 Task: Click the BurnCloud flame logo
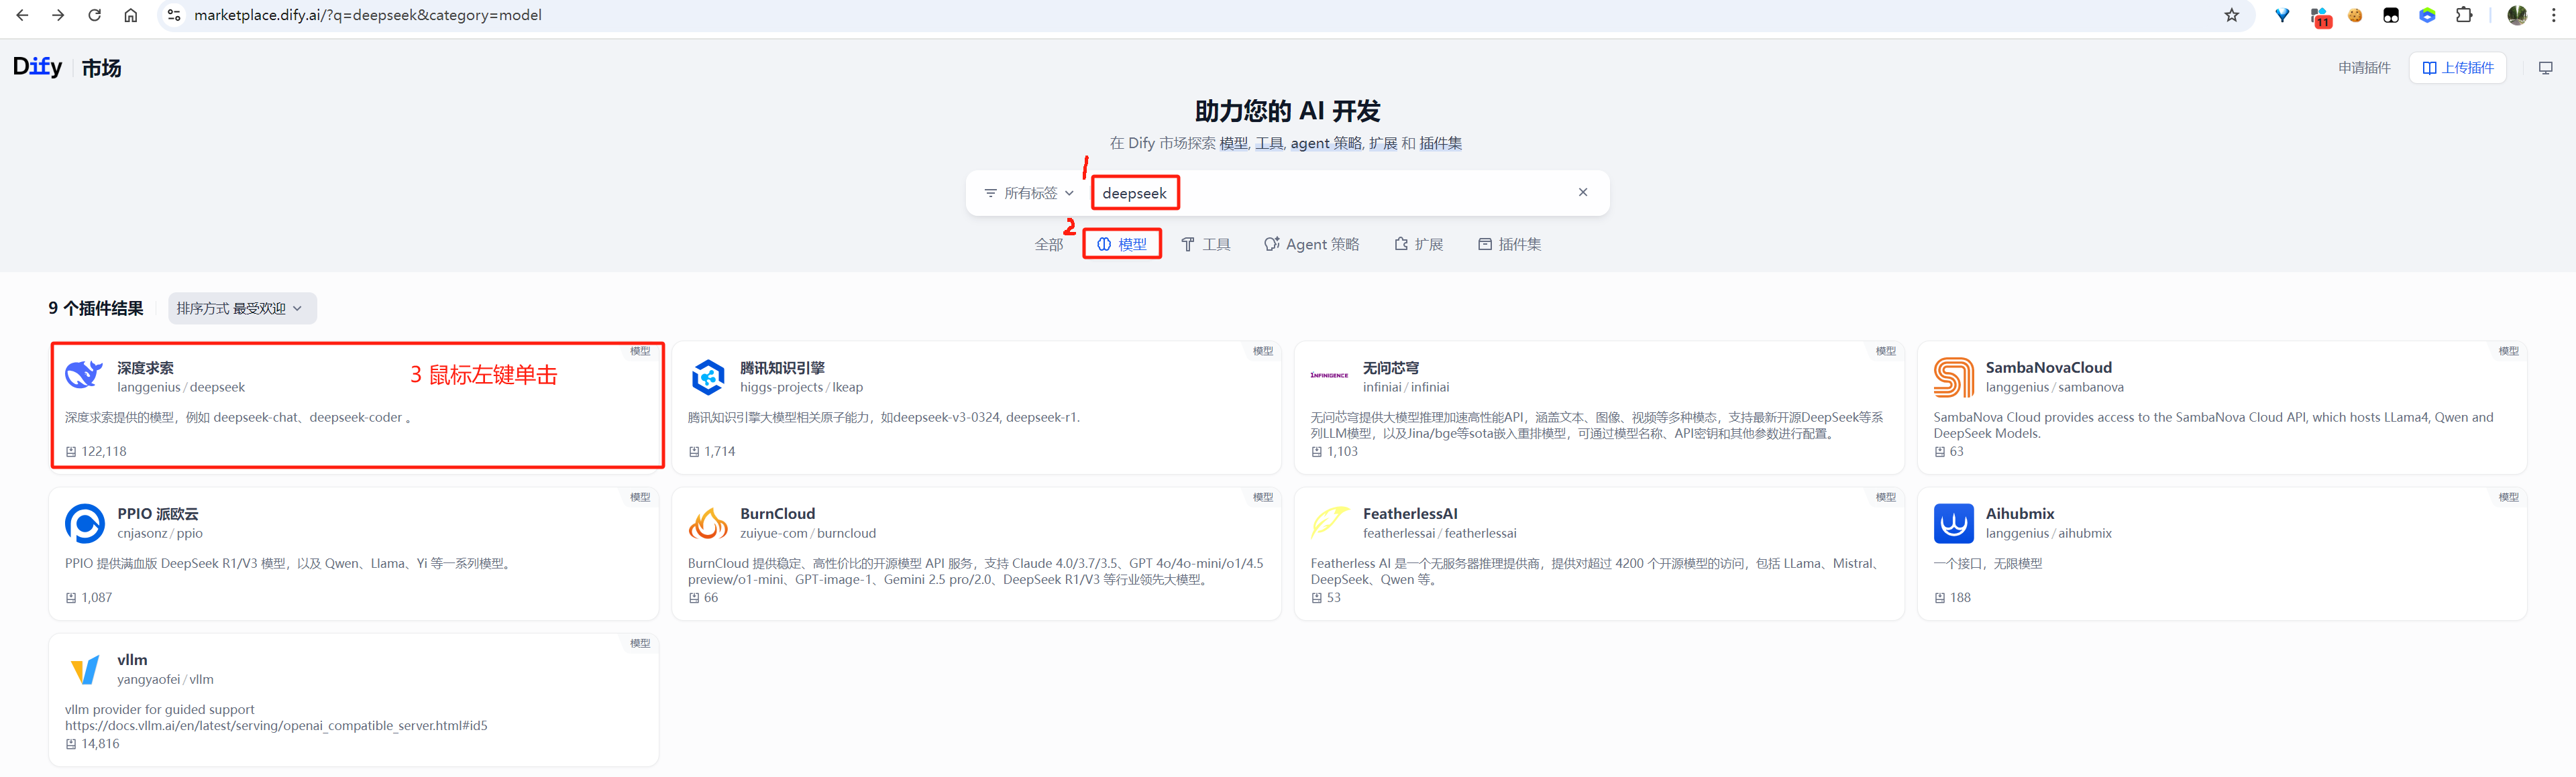(x=708, y=523)
